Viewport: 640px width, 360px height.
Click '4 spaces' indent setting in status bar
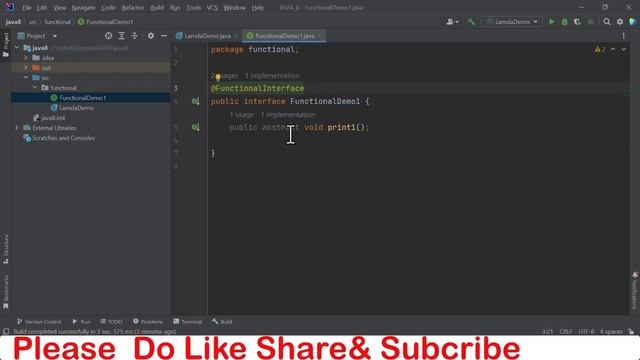point(611,331)
